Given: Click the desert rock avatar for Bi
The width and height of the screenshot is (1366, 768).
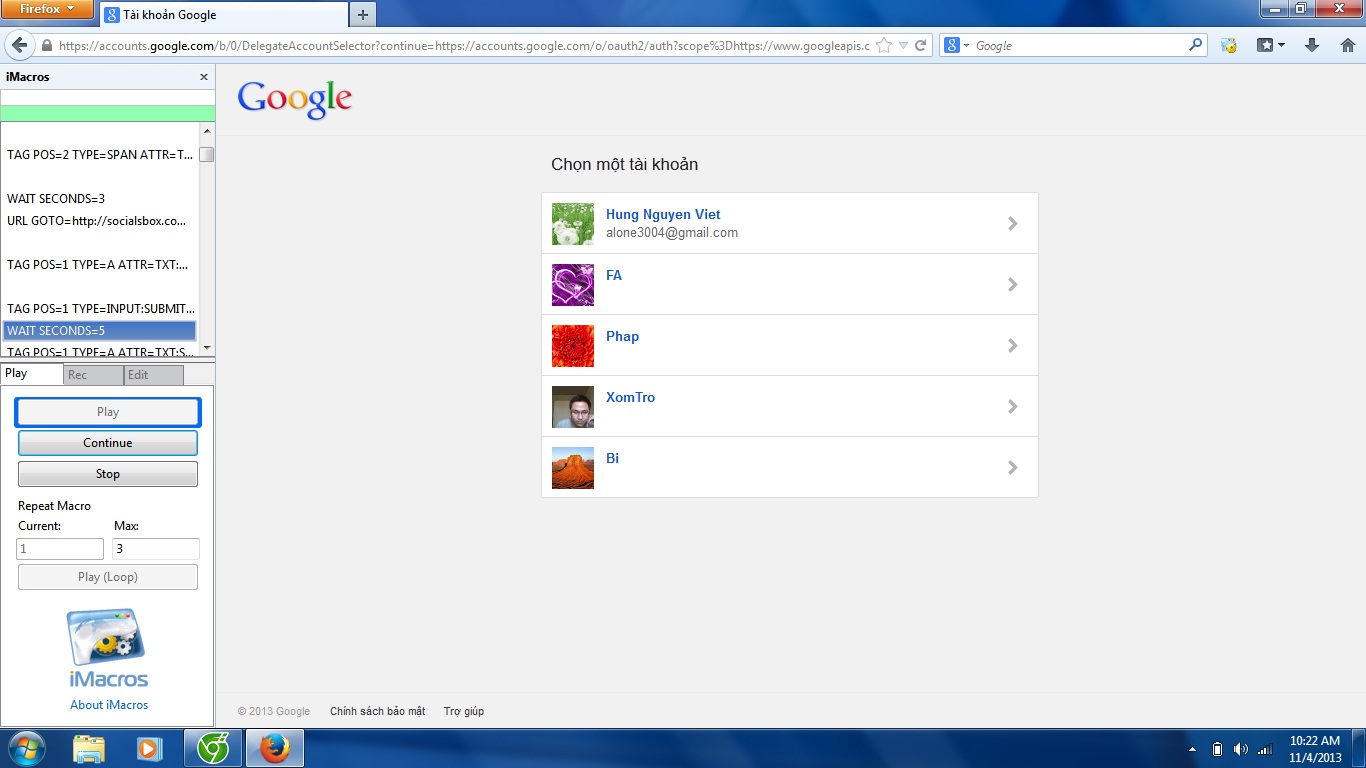Looking at the screenshot, I should tap(573, 468).
